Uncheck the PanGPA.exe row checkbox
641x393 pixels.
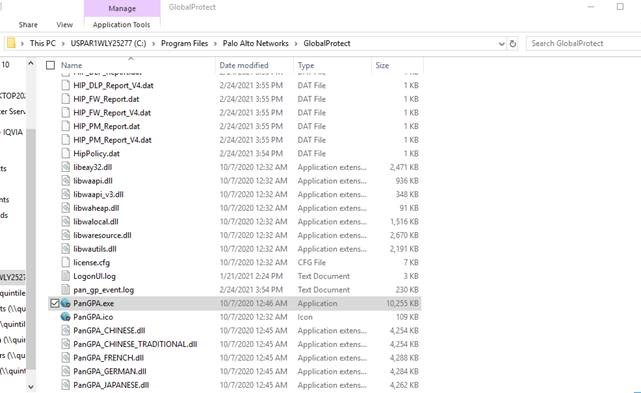(54, 303)
